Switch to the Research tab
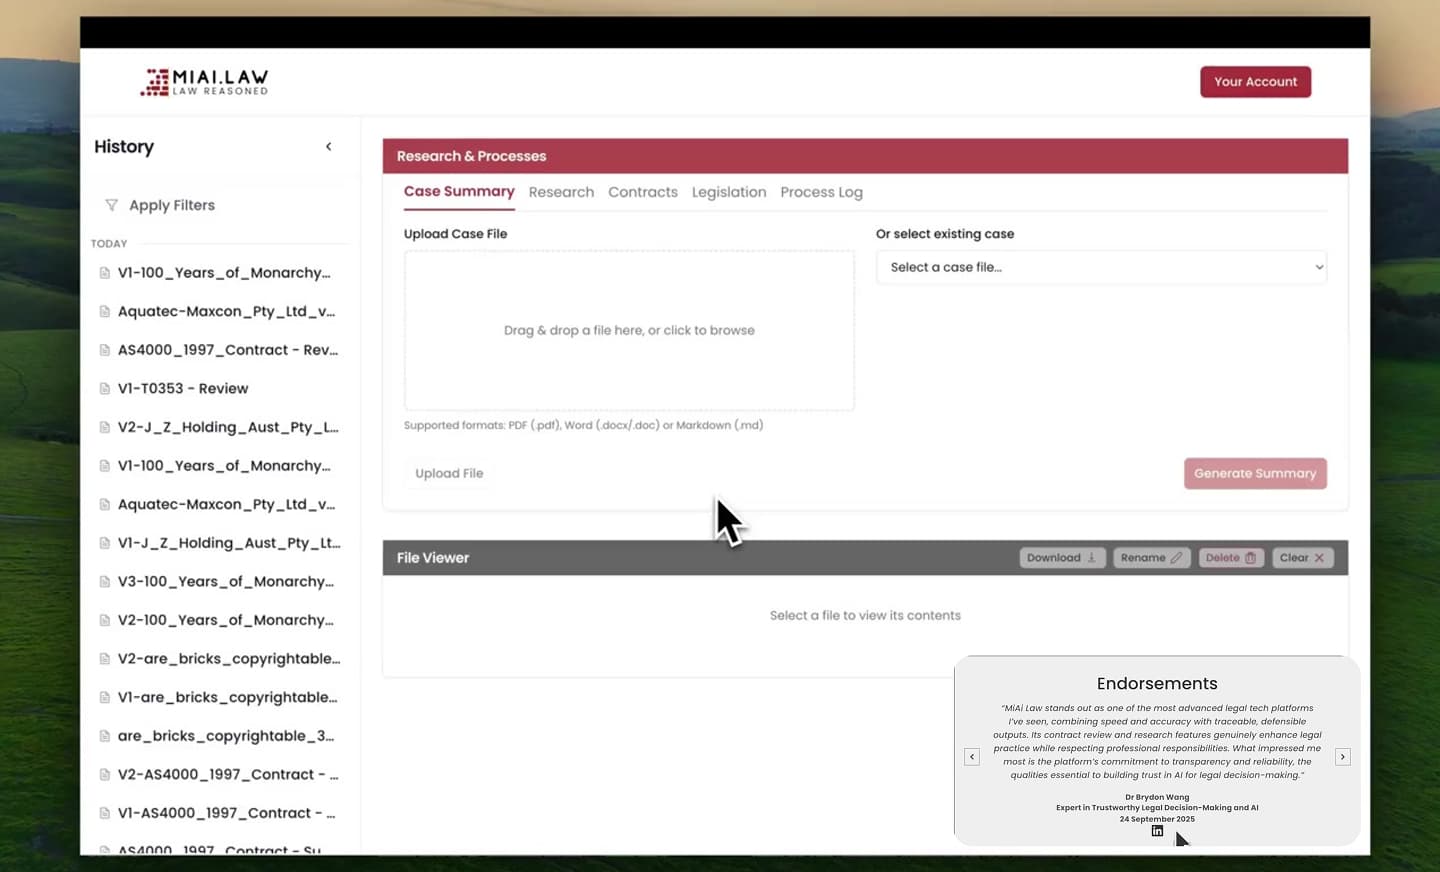The height and width of the screenshot is (872, 1440). tap(561, 192)
